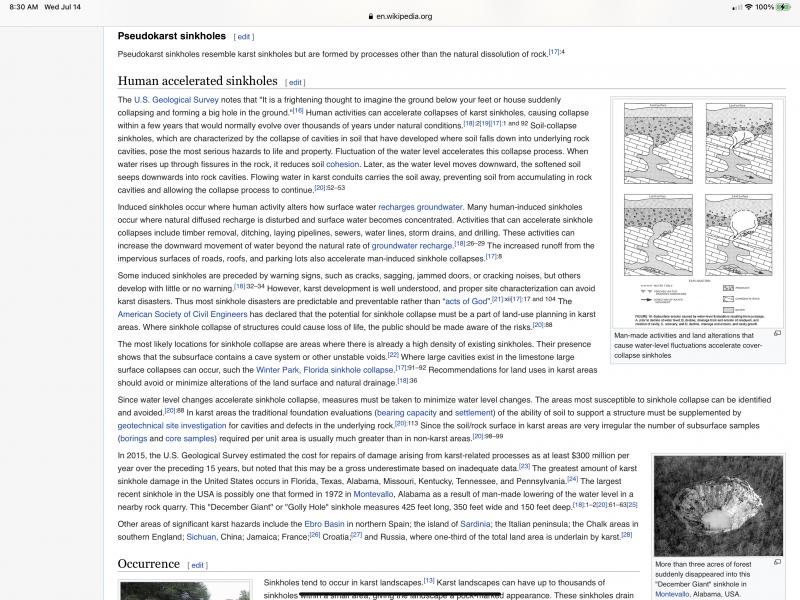Edit the Pseudokarst sinkholes section
800x600 pixels.
point(244,37)
